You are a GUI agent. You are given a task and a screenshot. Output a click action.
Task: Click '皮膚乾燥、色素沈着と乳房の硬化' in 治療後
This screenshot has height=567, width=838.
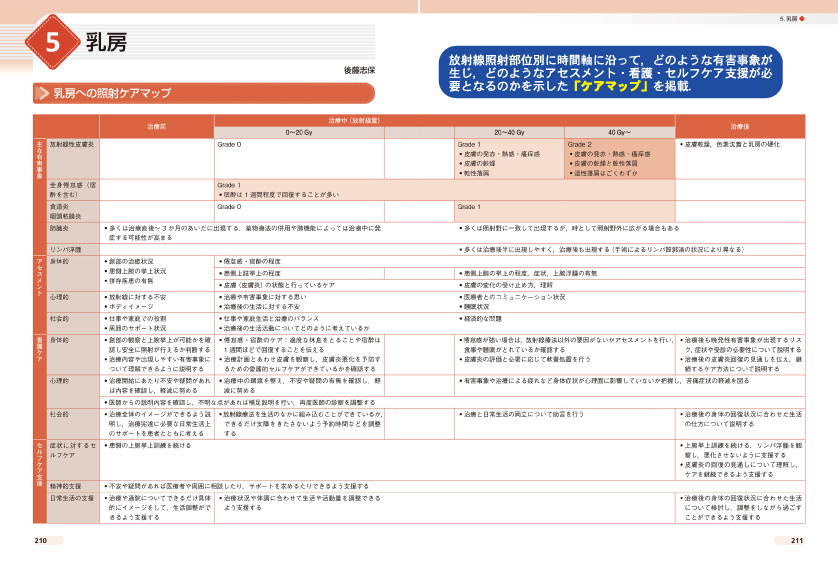click(x=730, y=144)
